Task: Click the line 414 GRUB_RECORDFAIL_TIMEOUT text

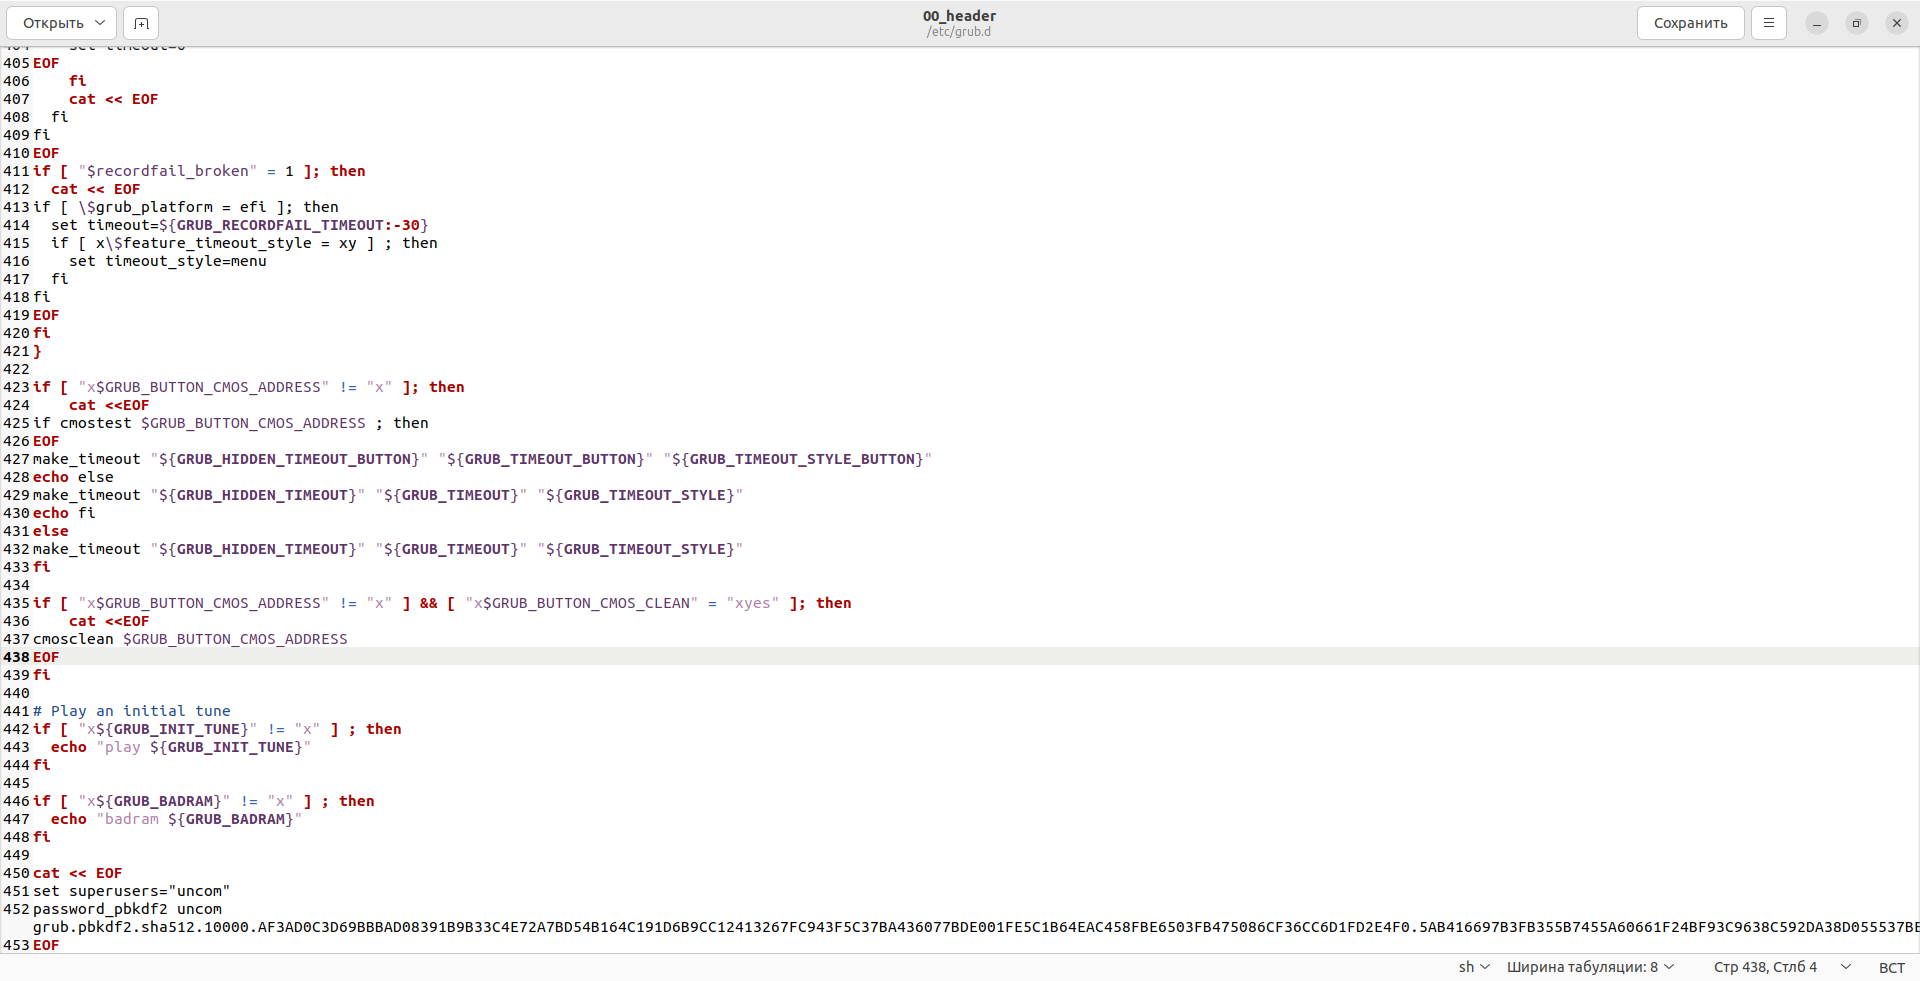Action: tap(293, 225)
